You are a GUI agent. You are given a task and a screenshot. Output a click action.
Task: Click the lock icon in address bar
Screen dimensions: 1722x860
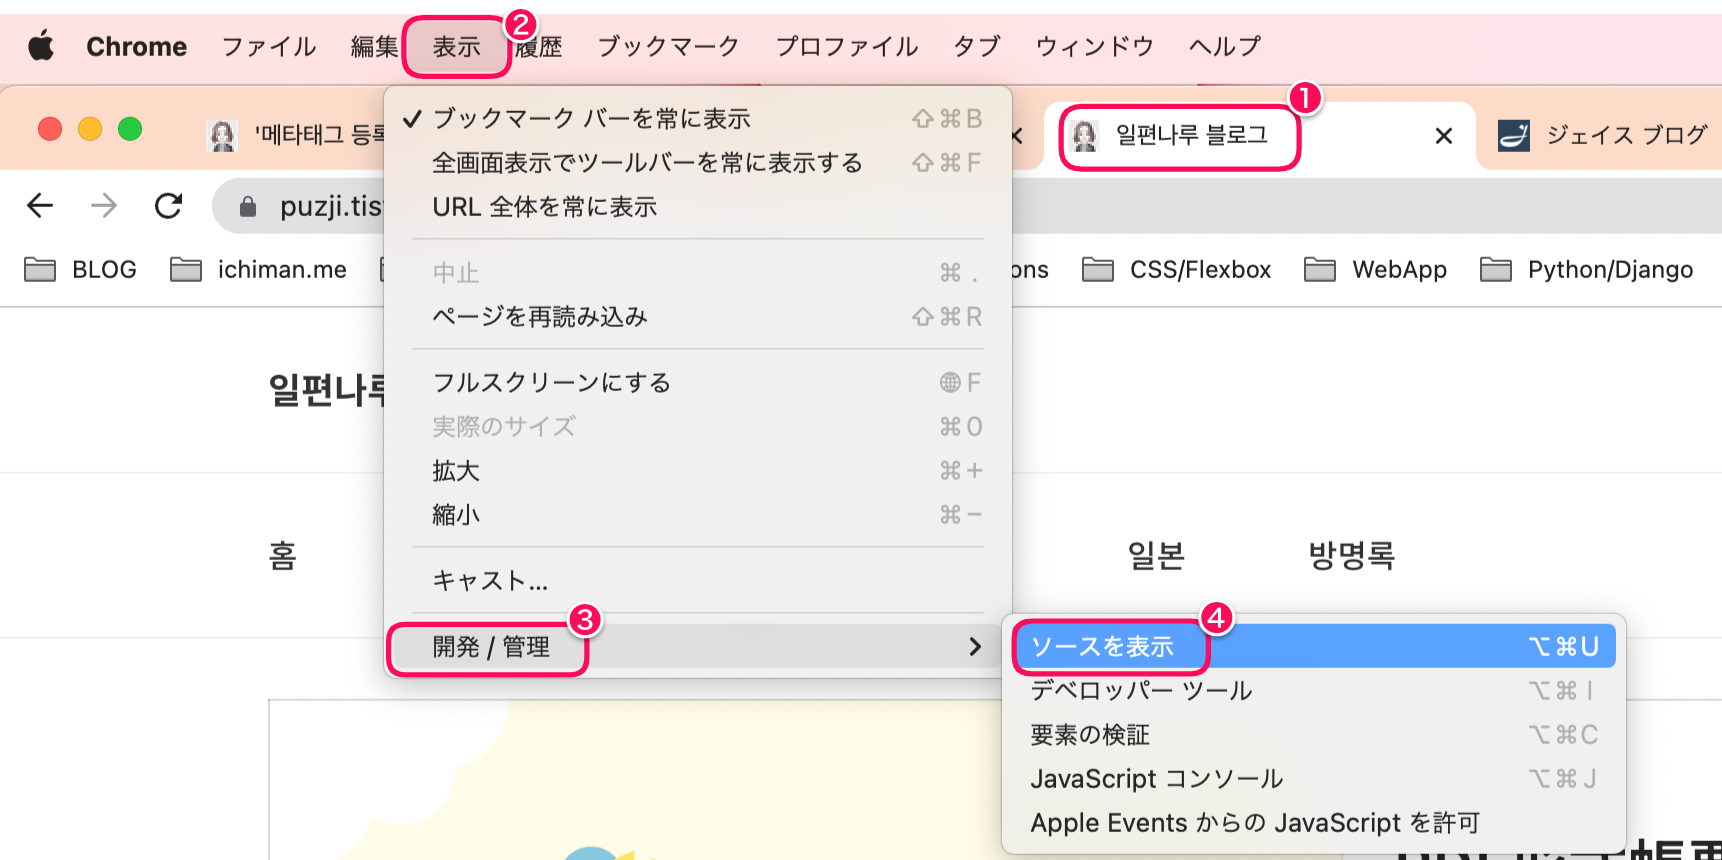point(248,207)
